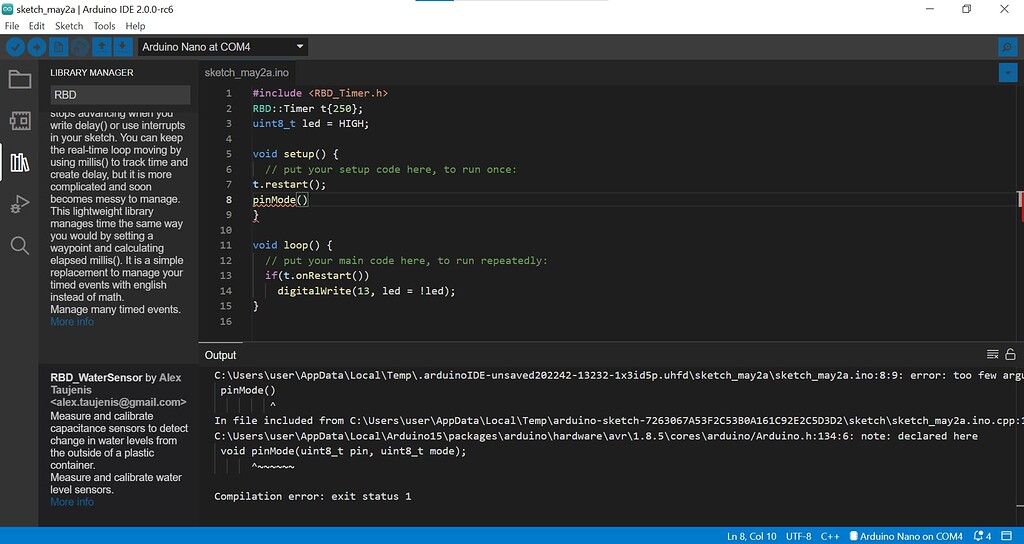
Task: Click the Arduino app logo icon
Action: pos(7,9)
